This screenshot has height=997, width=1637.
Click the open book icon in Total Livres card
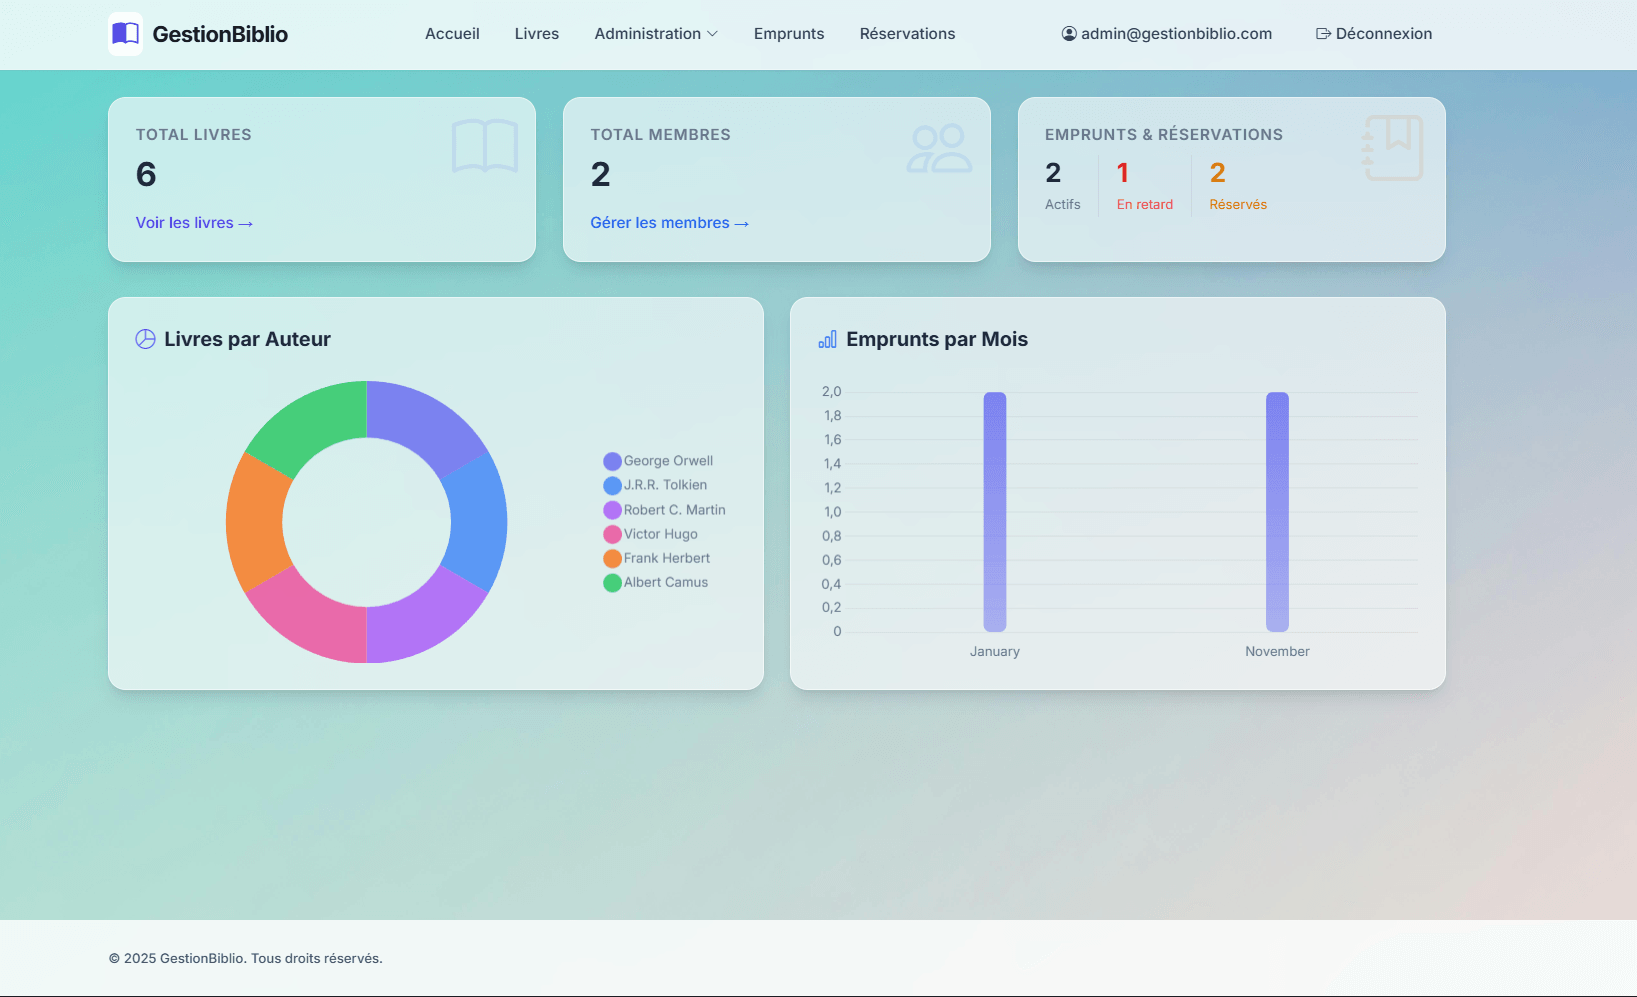(x=485, y=146)
